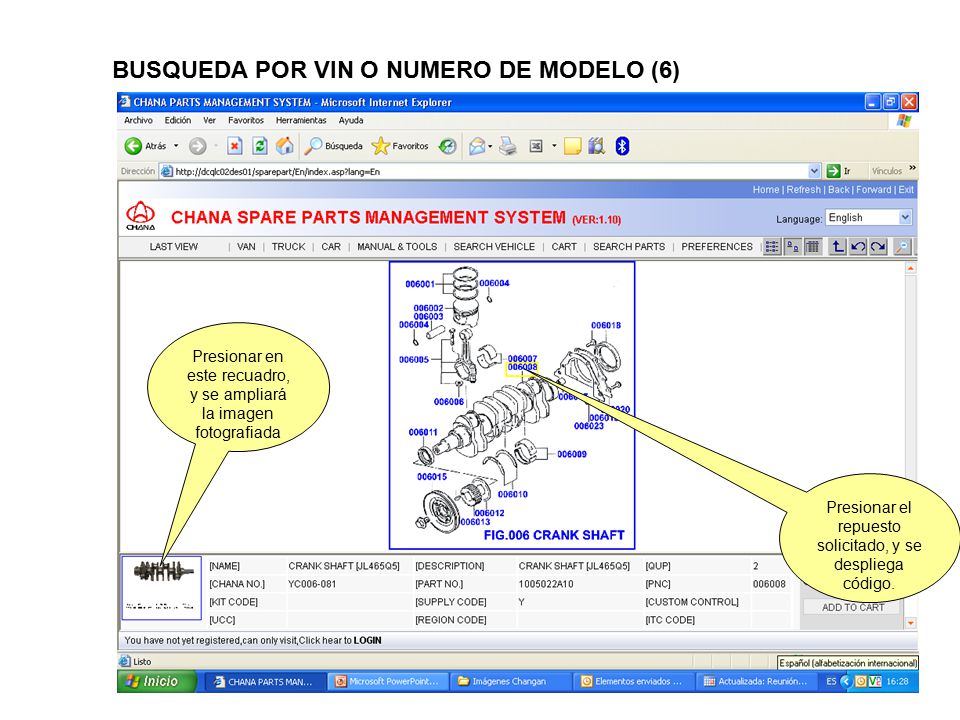This screenshot has height=720, width=960.
Task: Click the Home link in top bar
Action: (766, 190)
